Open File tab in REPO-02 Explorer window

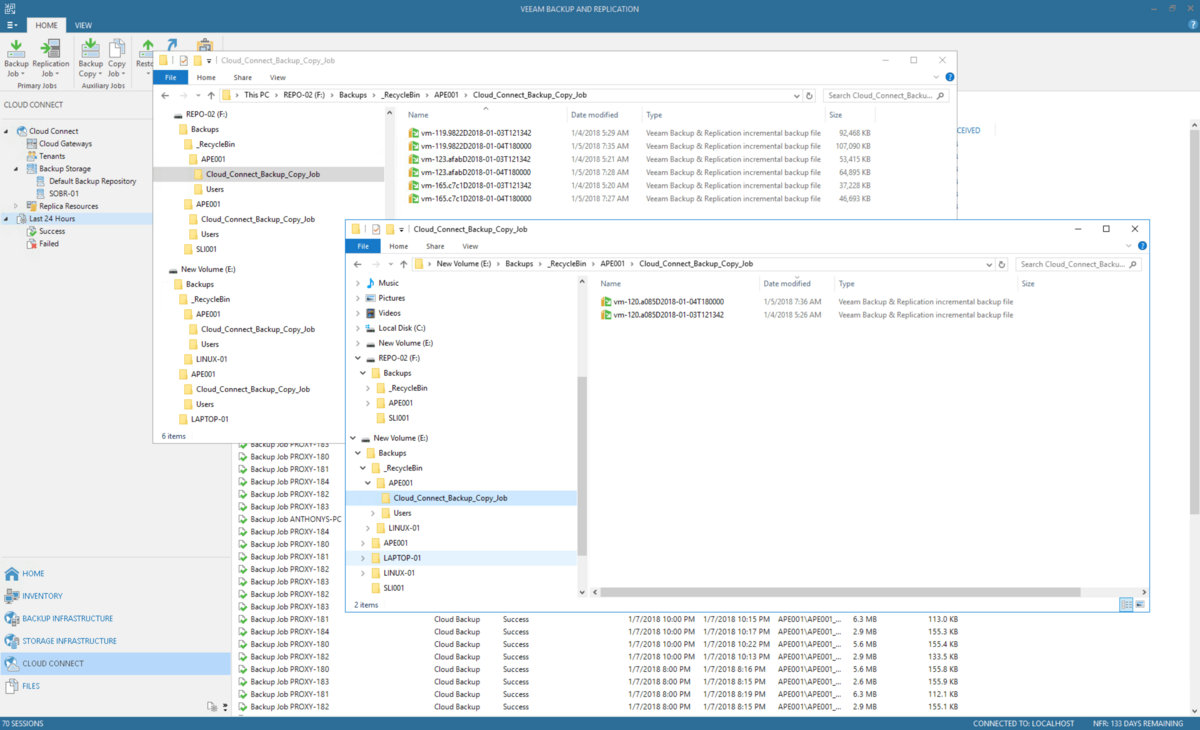tap(171, 77)
